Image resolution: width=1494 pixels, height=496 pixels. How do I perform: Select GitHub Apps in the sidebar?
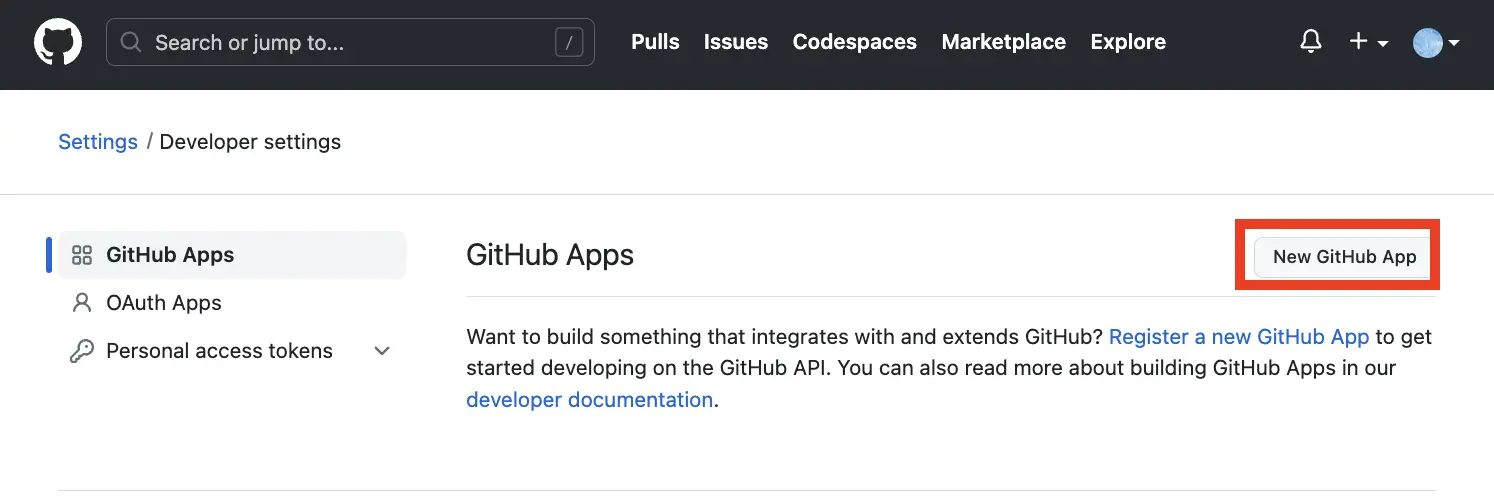[232, 255]
